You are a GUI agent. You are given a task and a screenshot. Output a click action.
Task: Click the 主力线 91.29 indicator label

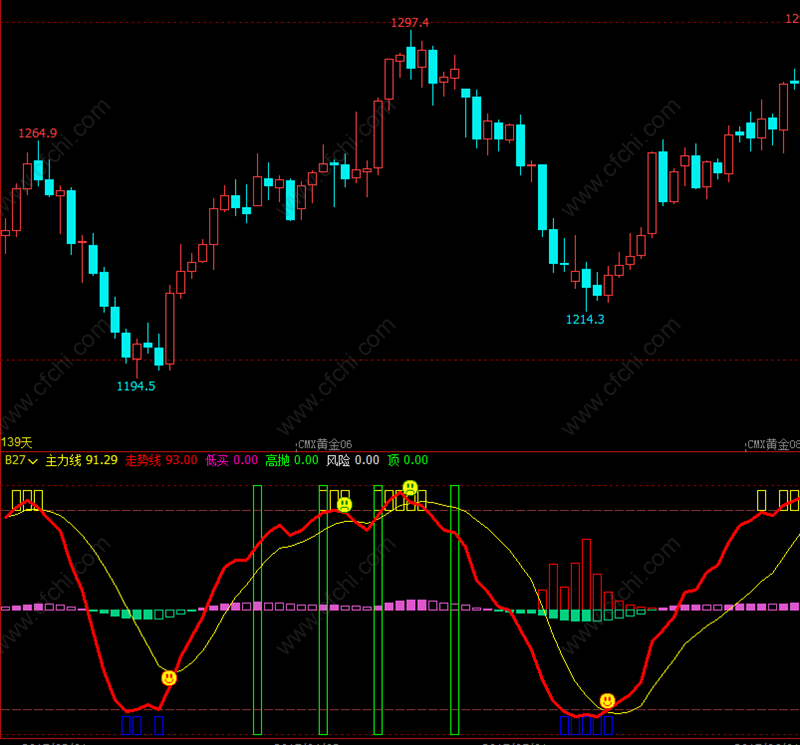pyautogui.click(x=82, y=460)
